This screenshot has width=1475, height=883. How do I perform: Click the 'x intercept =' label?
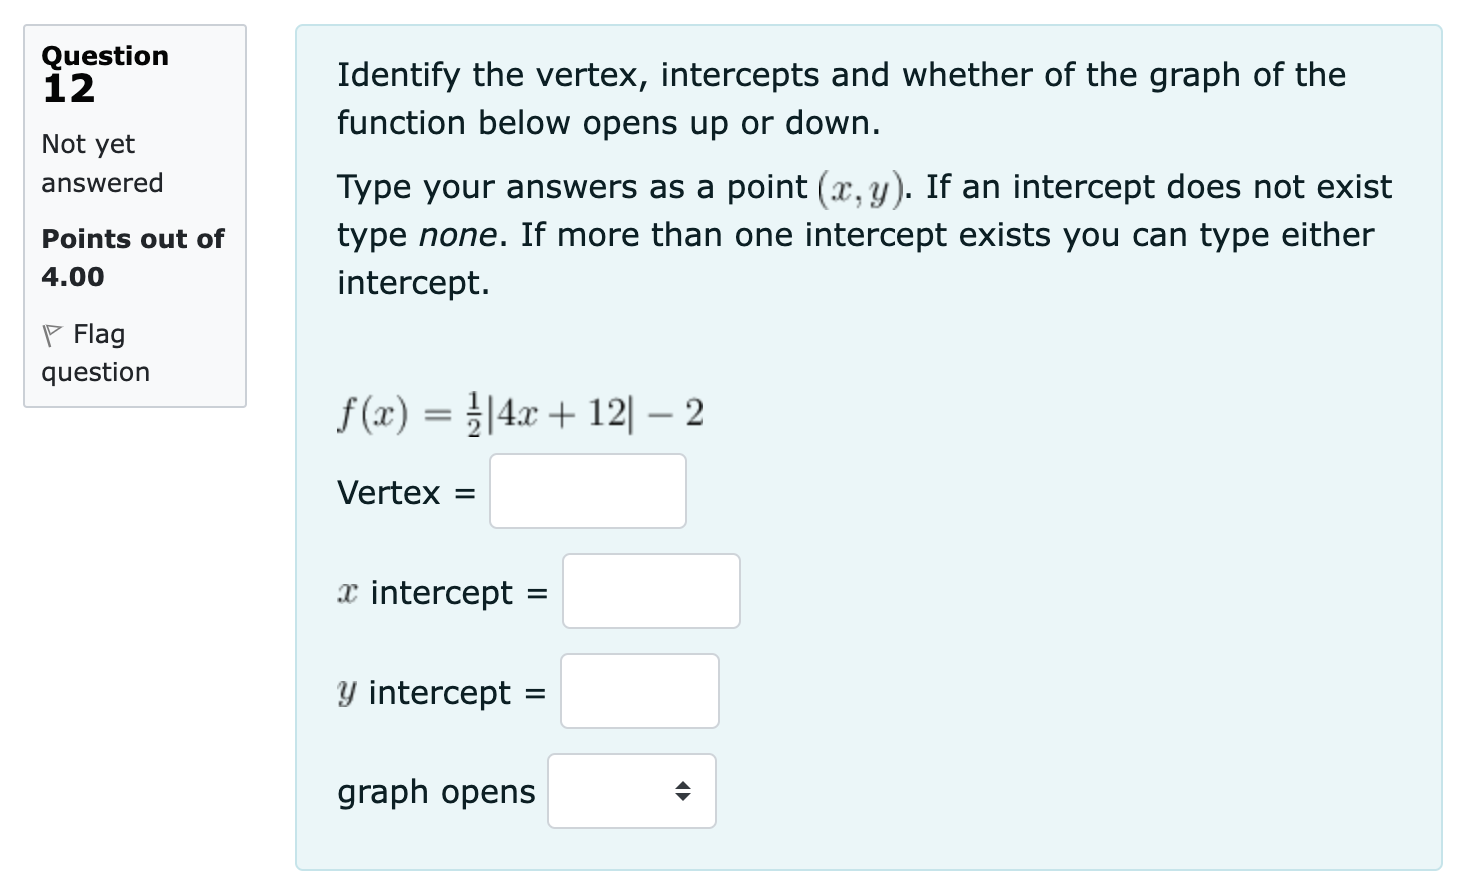point(442,592)
